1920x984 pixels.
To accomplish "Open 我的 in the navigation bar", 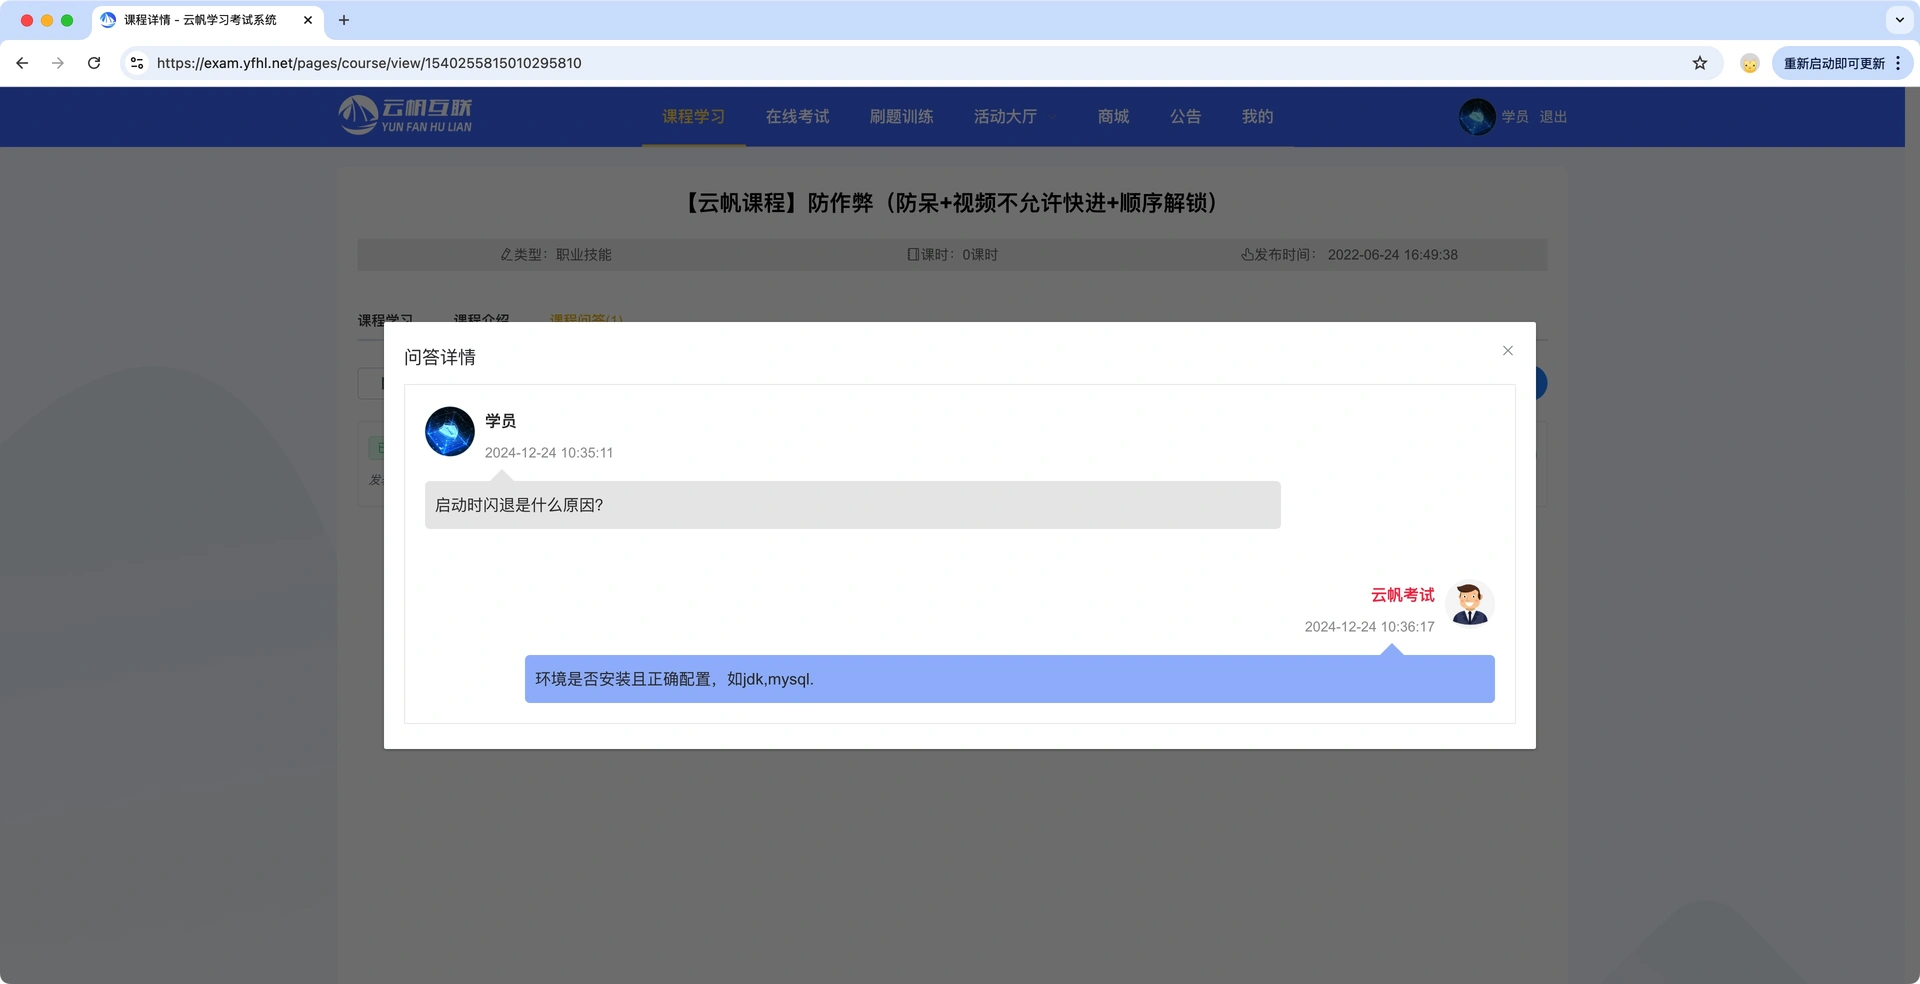I will (1257, 117).
